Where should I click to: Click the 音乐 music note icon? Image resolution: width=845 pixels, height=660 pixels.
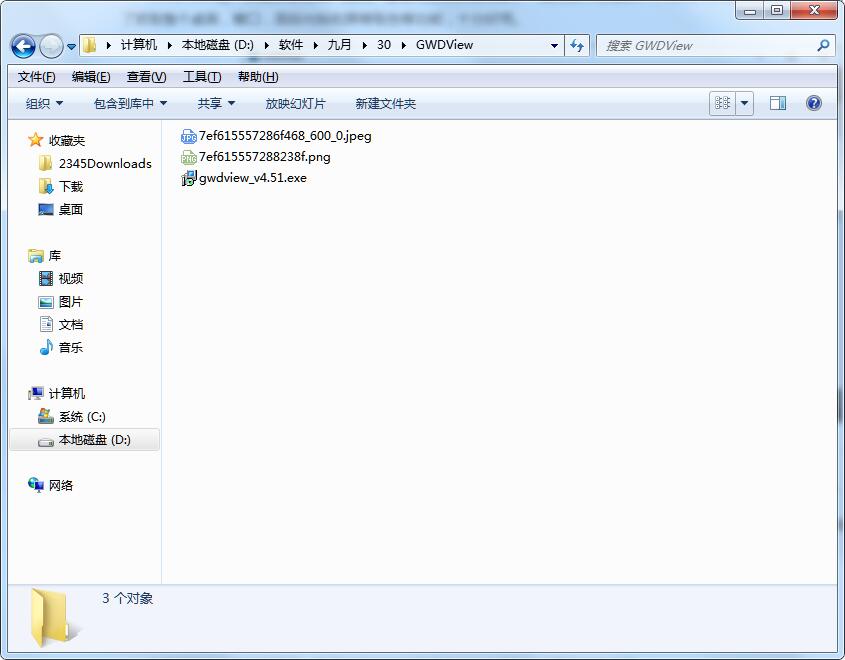[46, 347]
